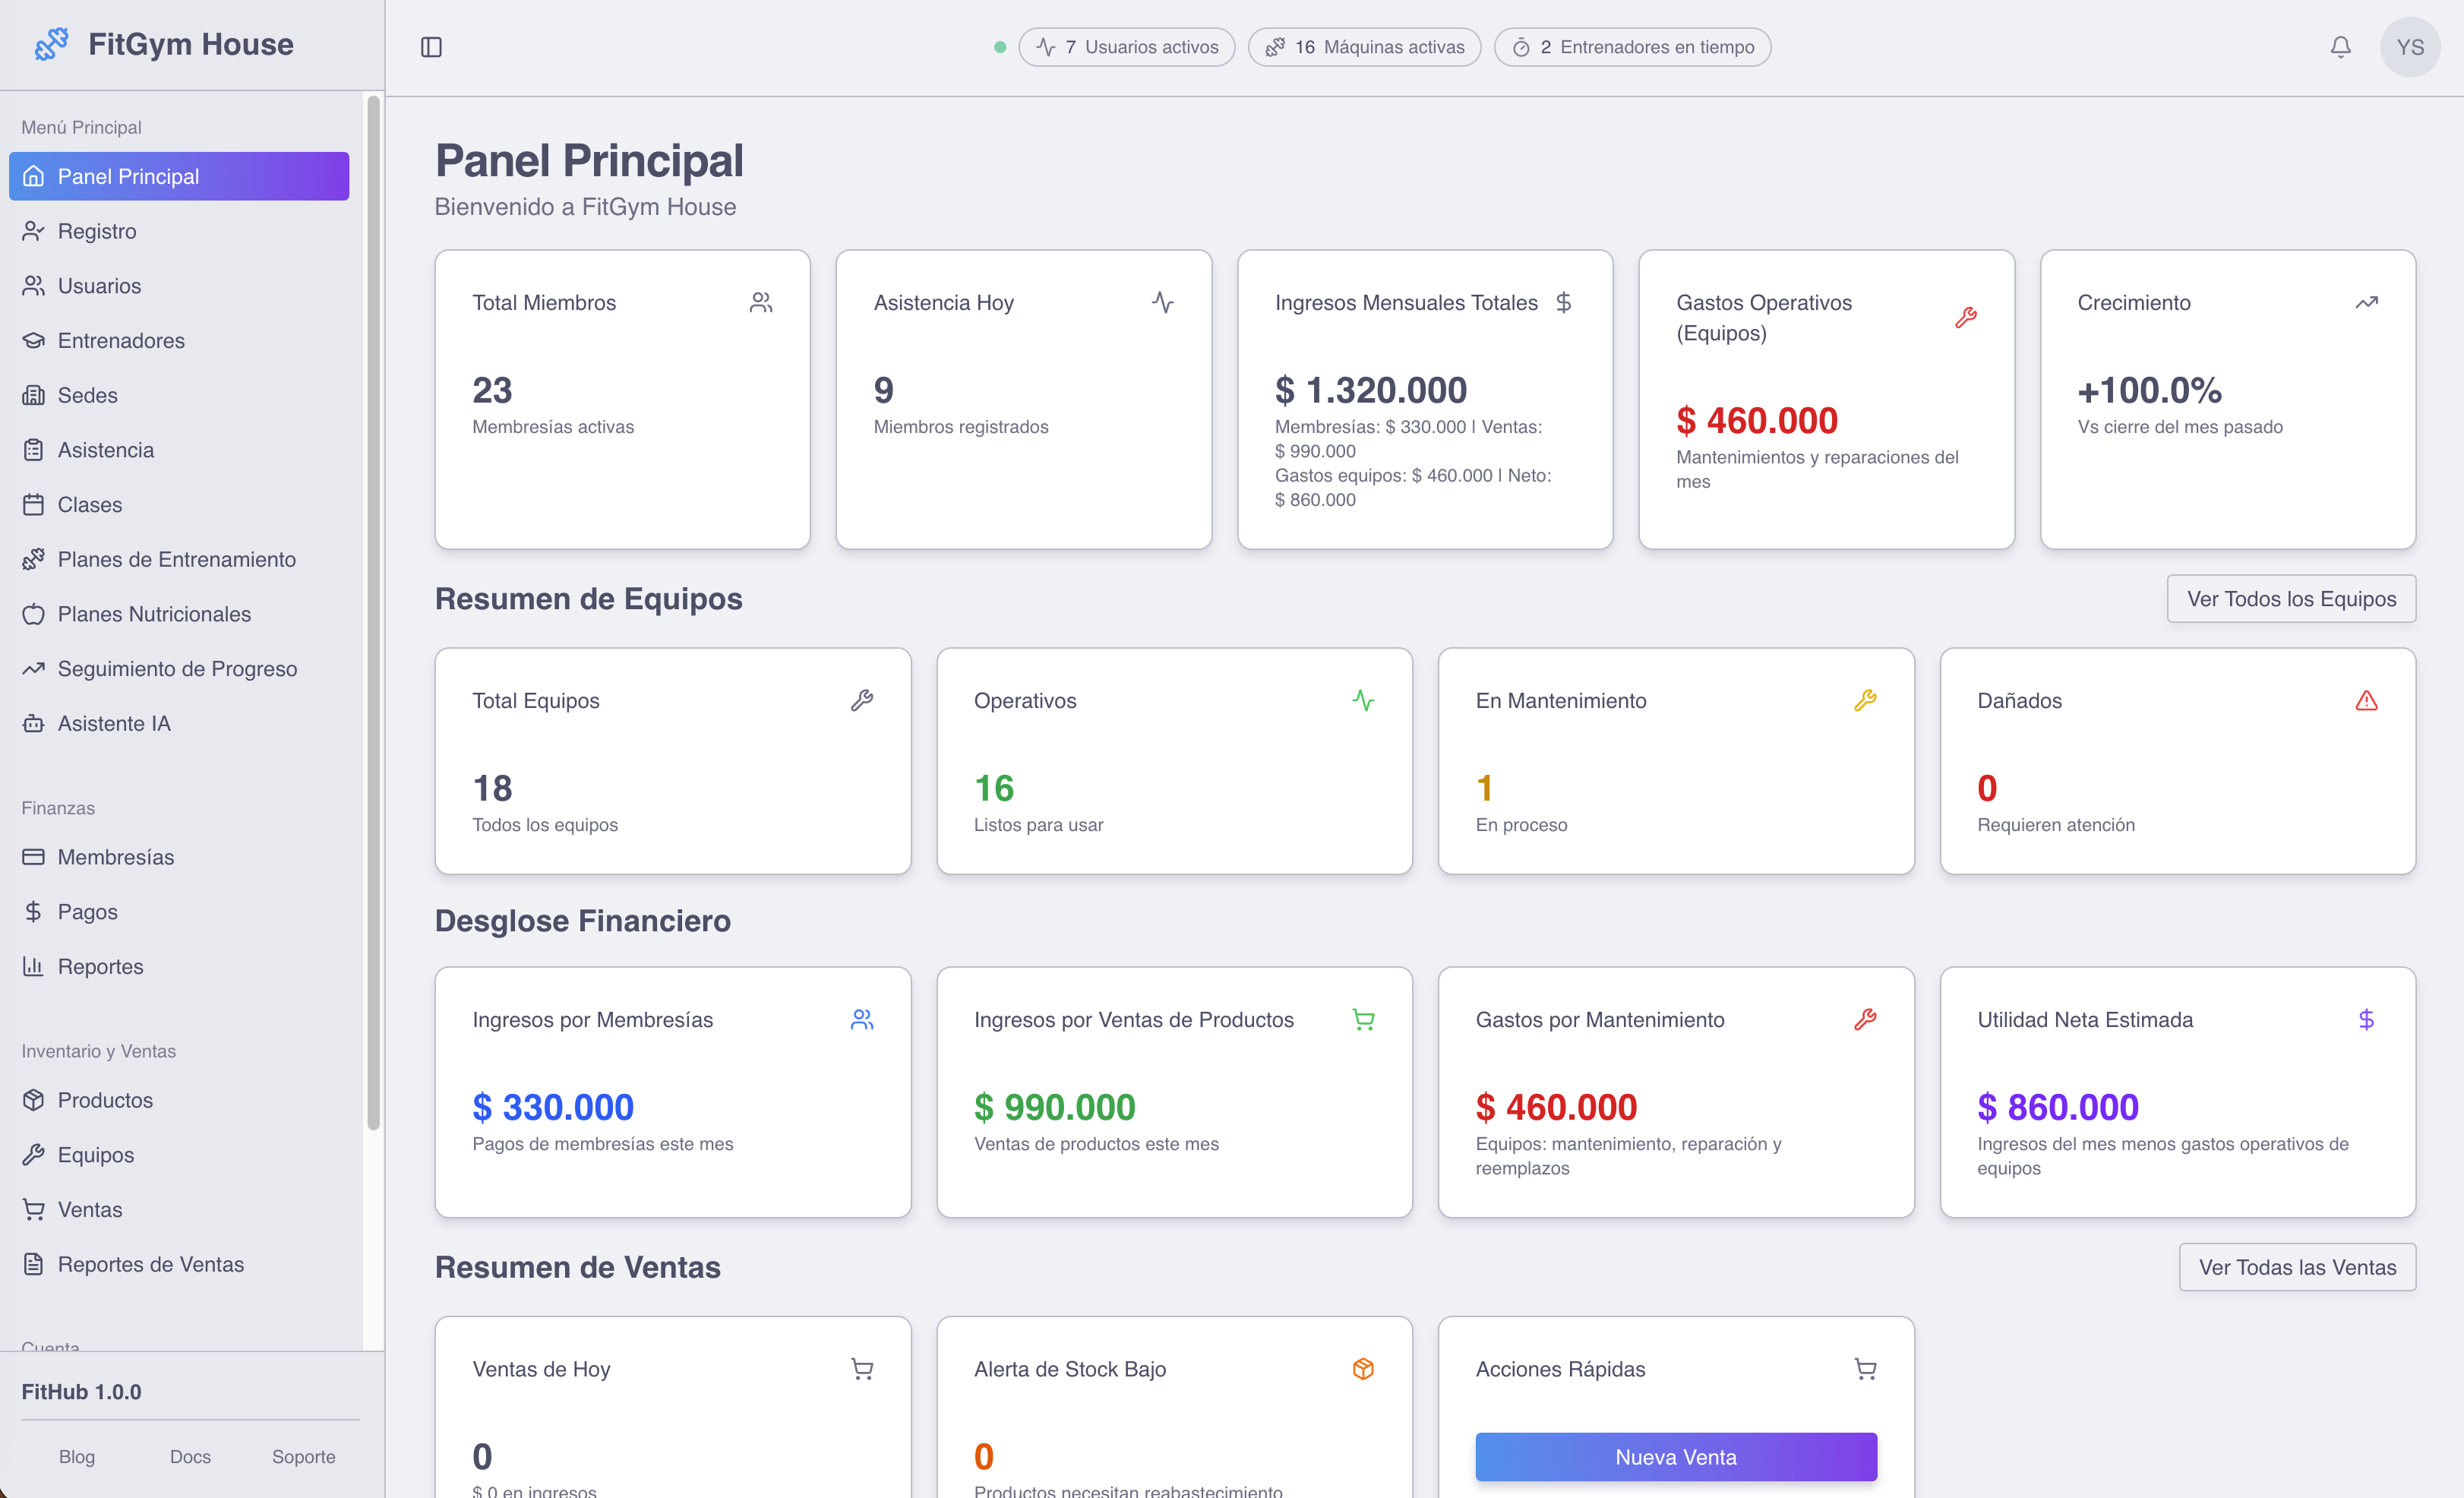The width and height of the screenshot is (2464, 1498).
Task: Click the 16 Máquinas activas status pill
Action: point(1364,46)
